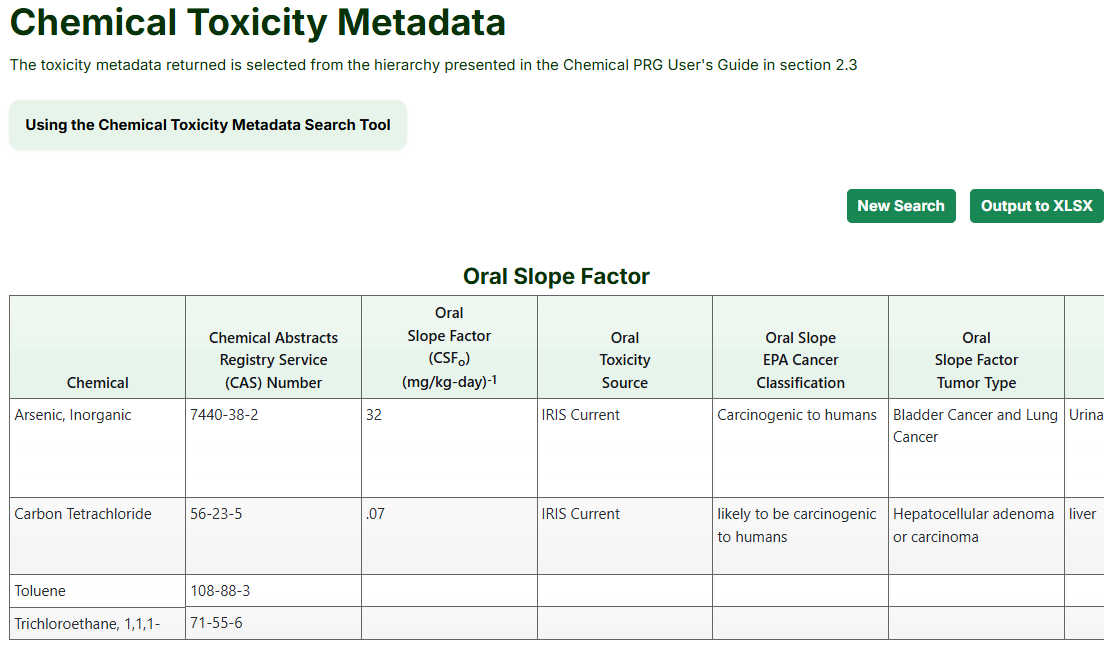Viewport: 1108px width, 649px height.
Task: Select the slope factor value 32
Action: click(374, 415)
